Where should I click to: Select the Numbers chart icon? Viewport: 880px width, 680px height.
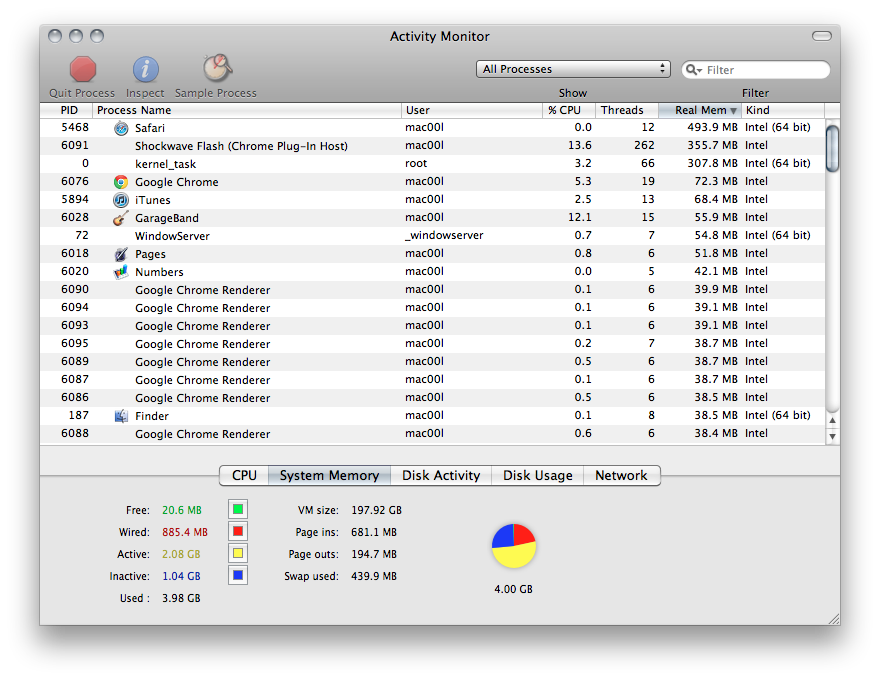tap(121, 272)
